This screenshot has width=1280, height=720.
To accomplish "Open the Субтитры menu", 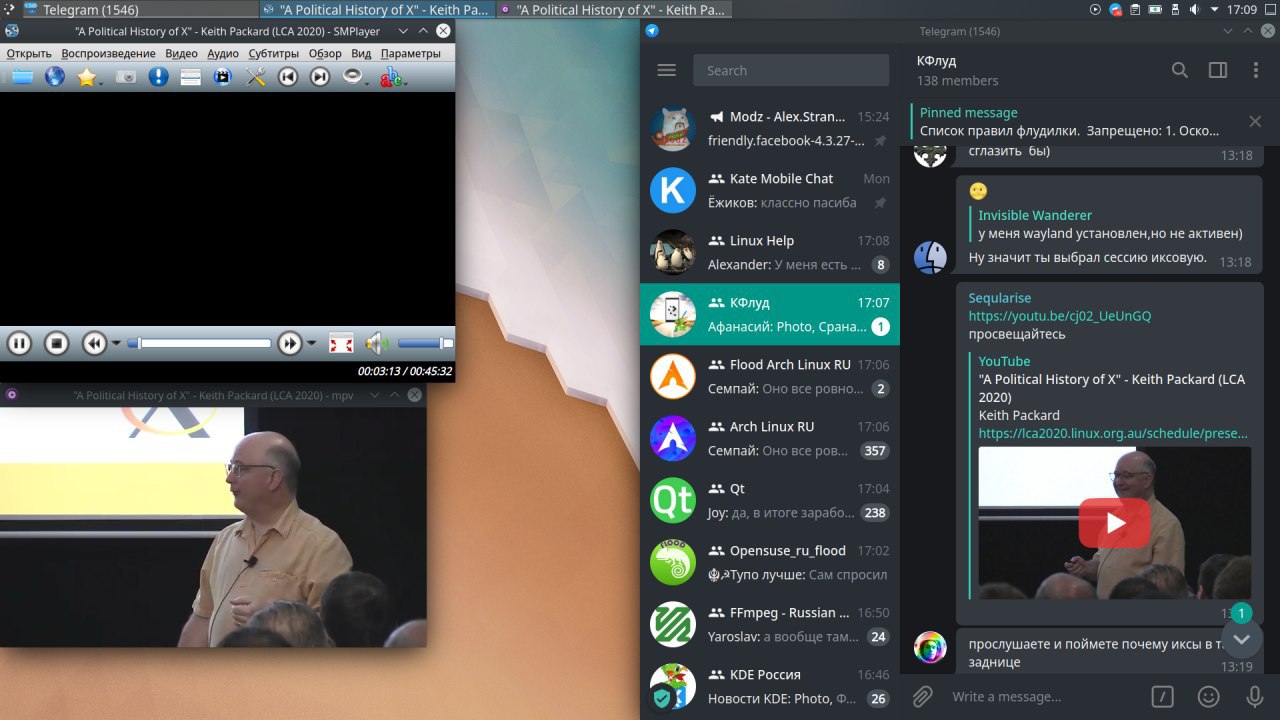I will pos(273,54).
